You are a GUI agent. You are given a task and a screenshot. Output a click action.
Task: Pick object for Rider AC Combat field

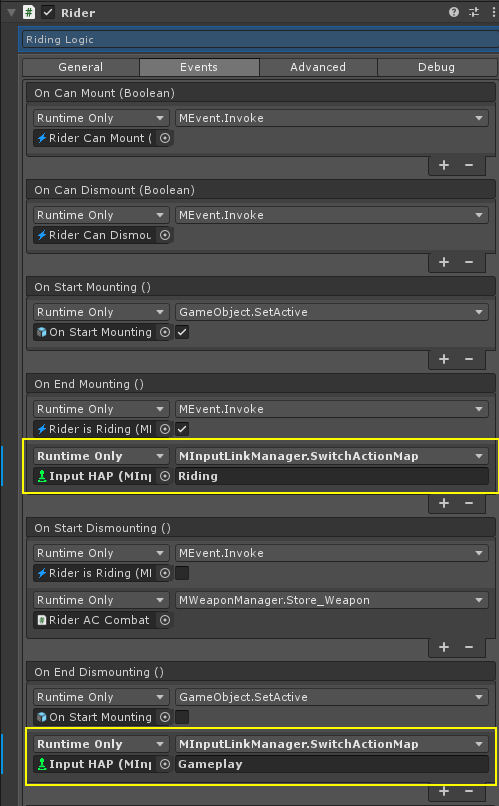[164, 620]
